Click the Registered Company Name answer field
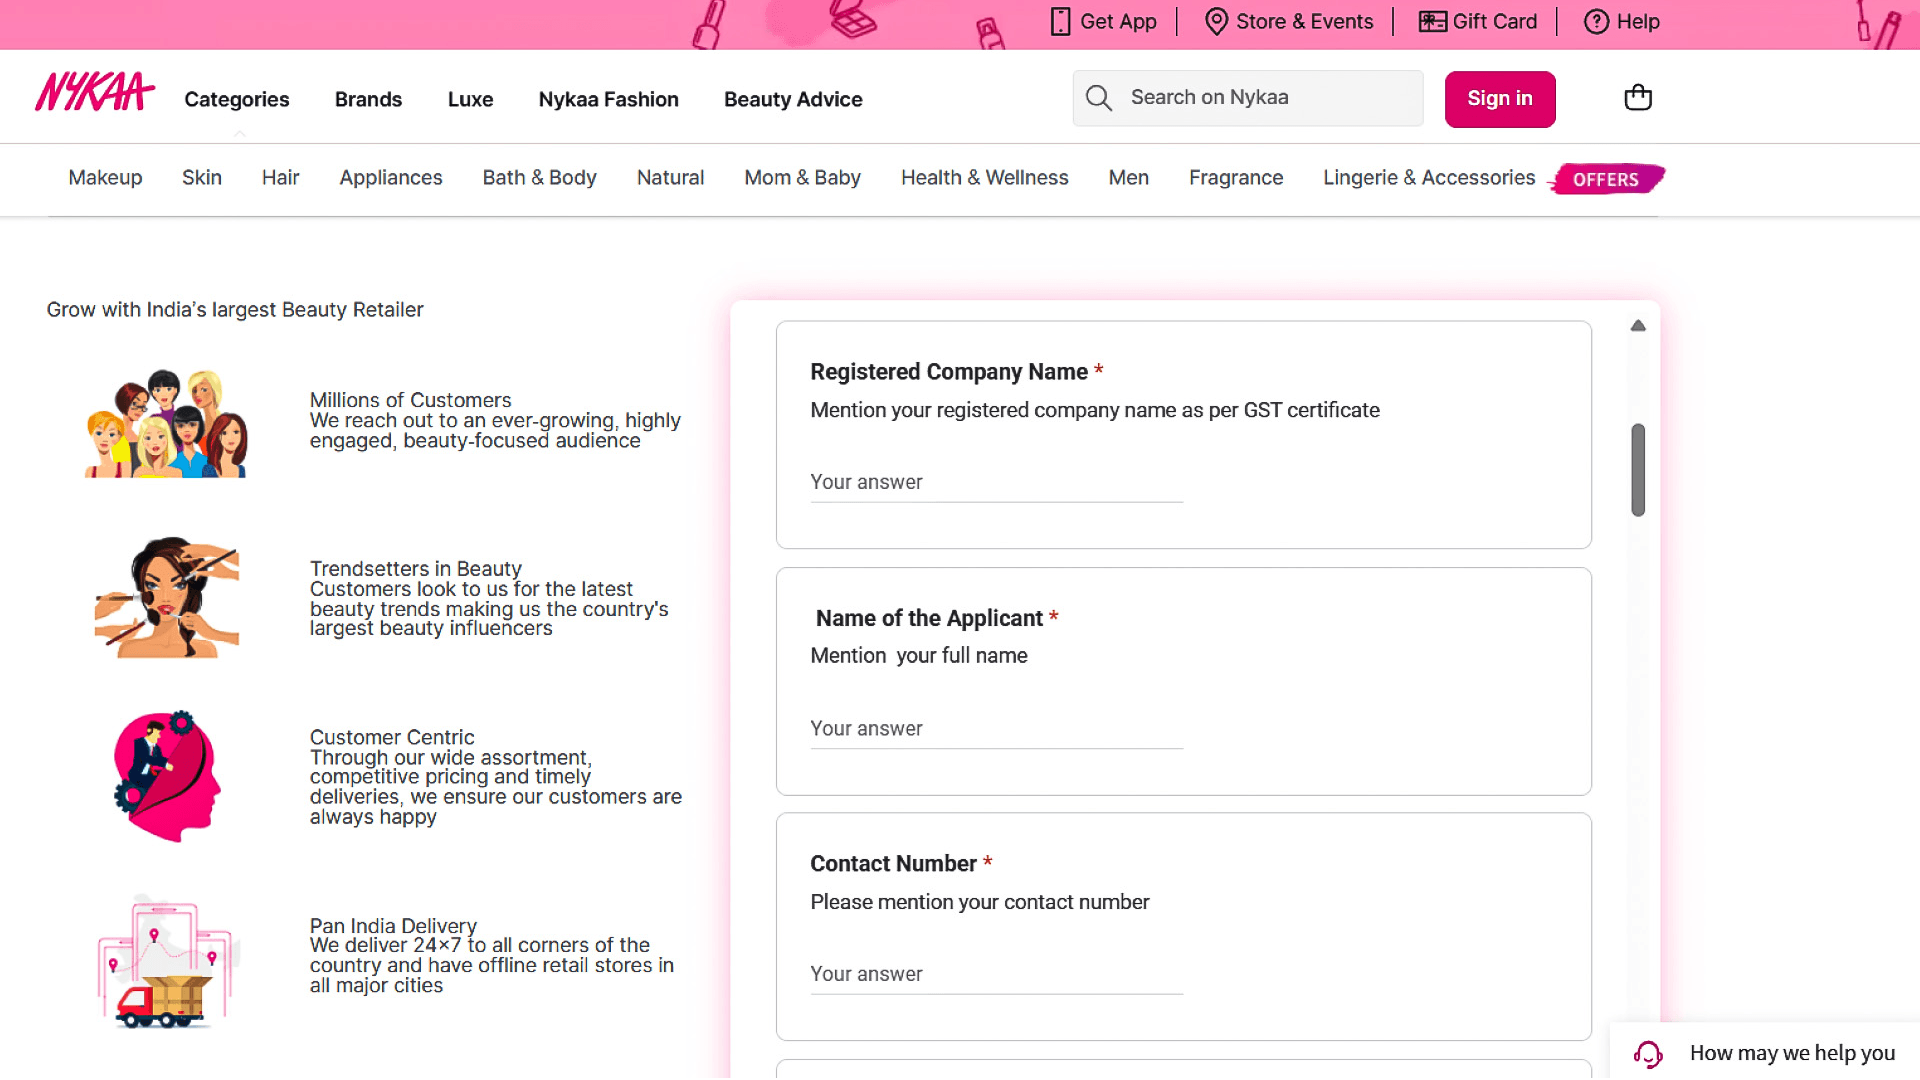 tap(996, 483)
